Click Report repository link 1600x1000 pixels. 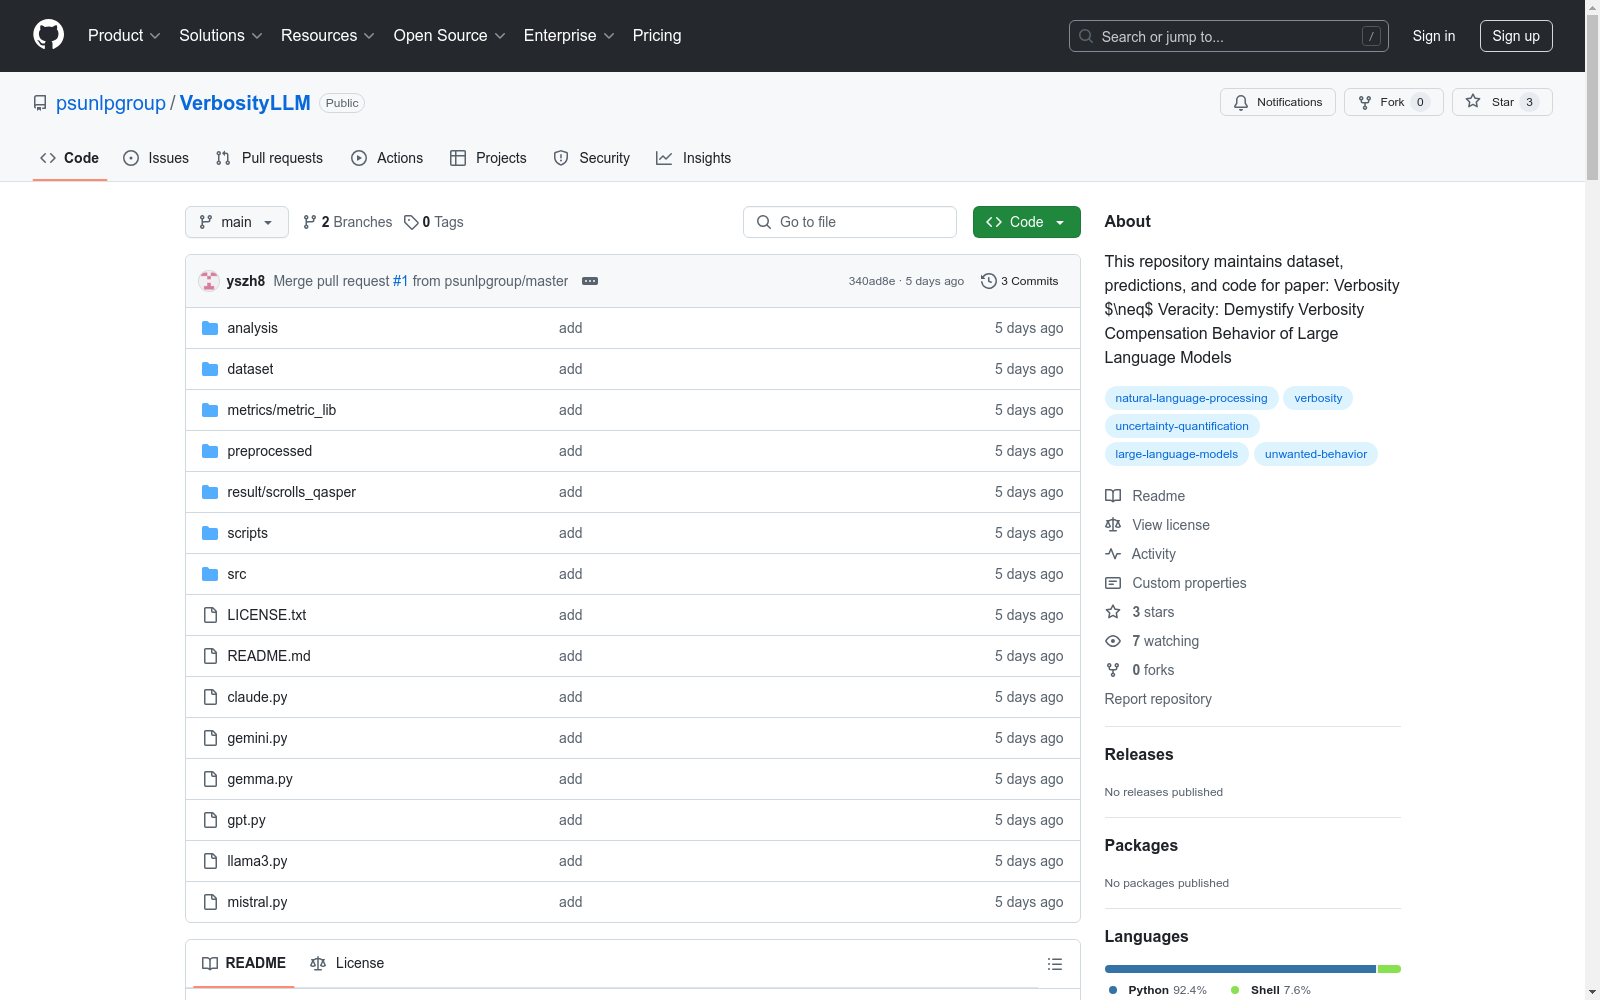(x=1158, y=699)
